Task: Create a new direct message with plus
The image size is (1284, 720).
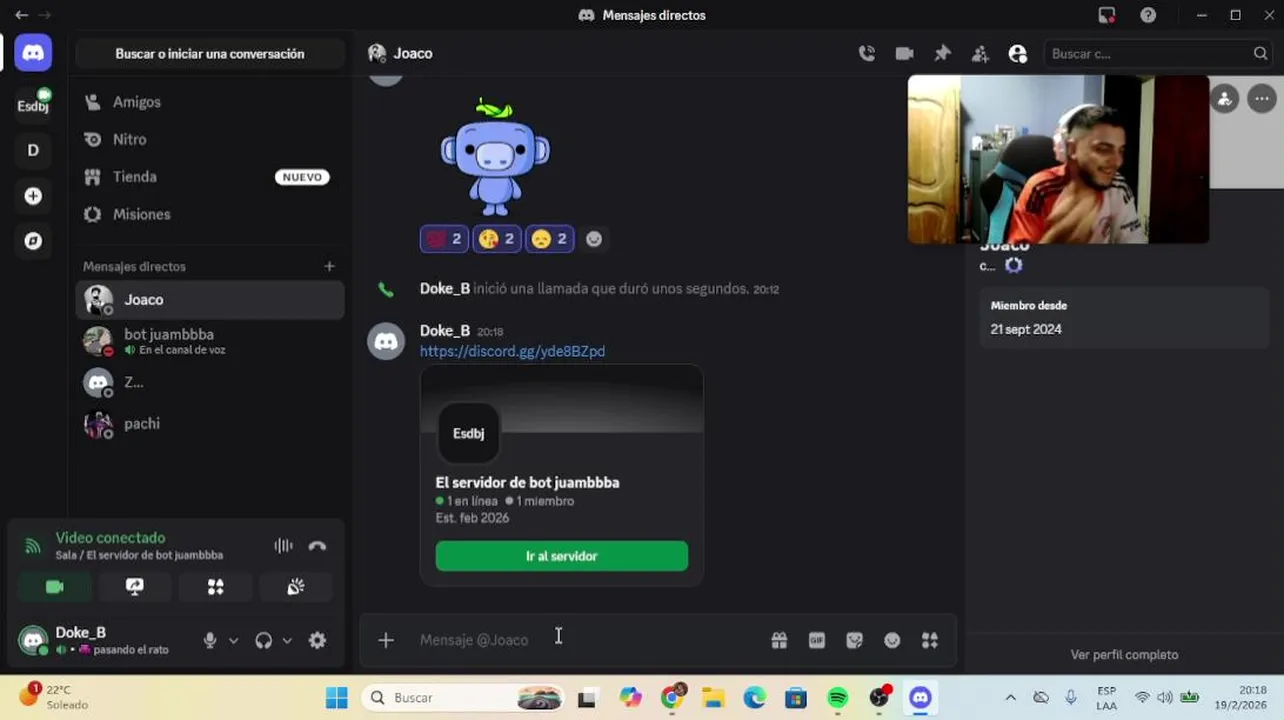Action: 329,266
